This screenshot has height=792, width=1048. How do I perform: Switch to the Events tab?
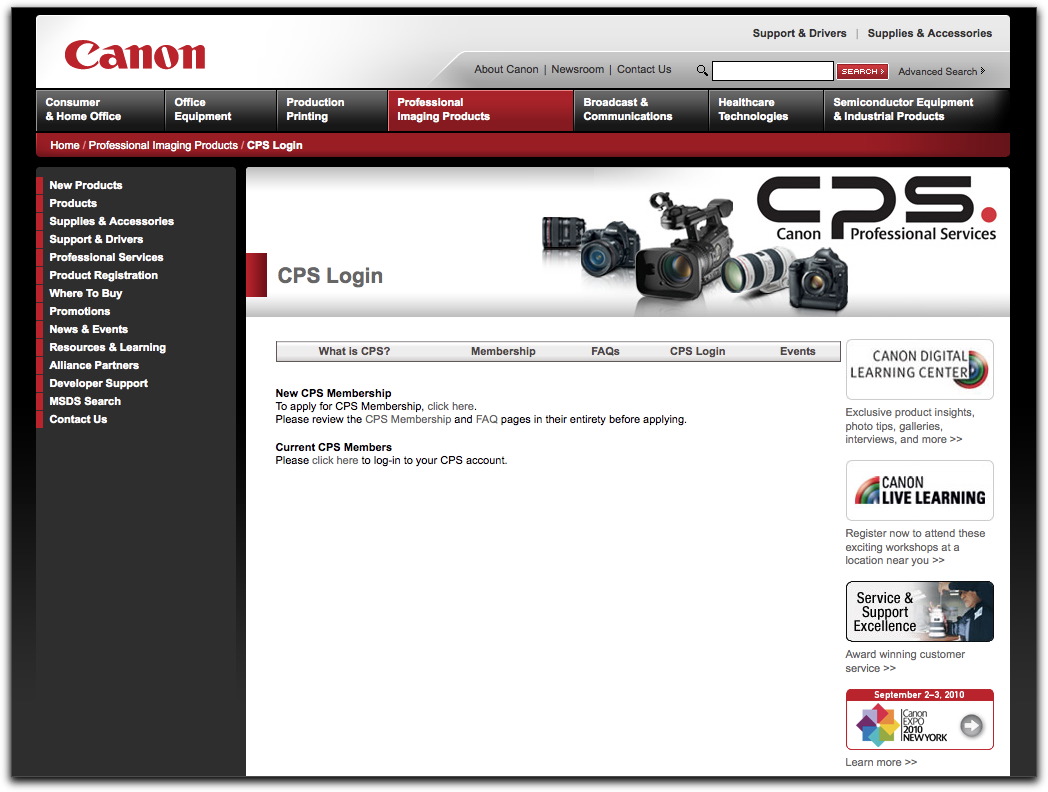point(797,352)
